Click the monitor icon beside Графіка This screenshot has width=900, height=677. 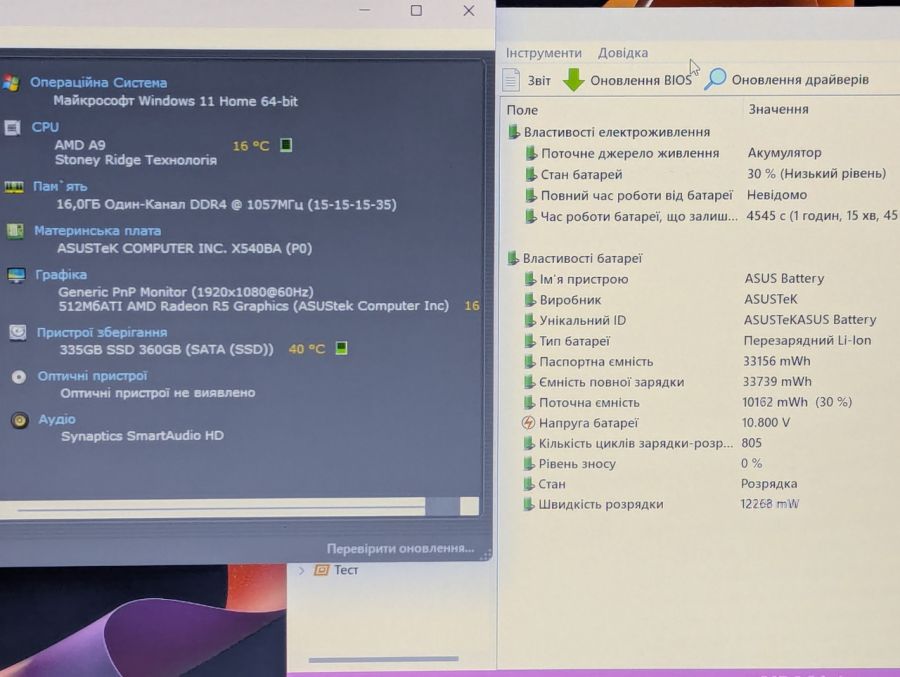(x=16, y=275)
